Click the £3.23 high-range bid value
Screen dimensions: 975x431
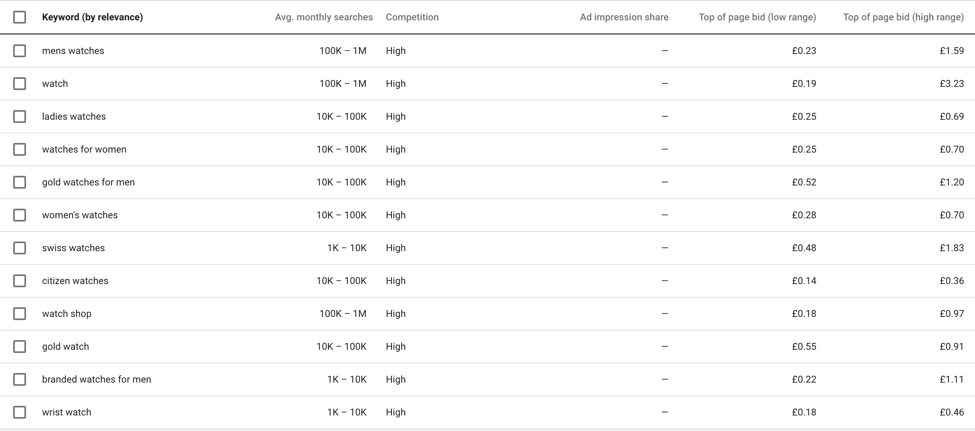point(951,84)
